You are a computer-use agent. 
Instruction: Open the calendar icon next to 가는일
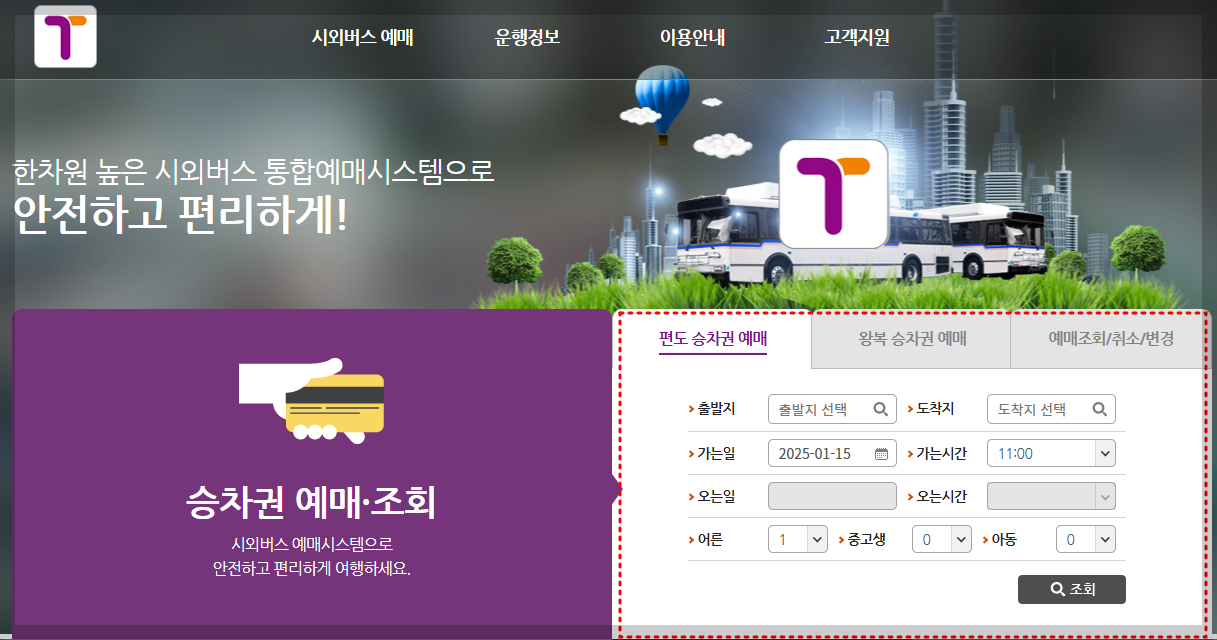(x=881, y=452)
